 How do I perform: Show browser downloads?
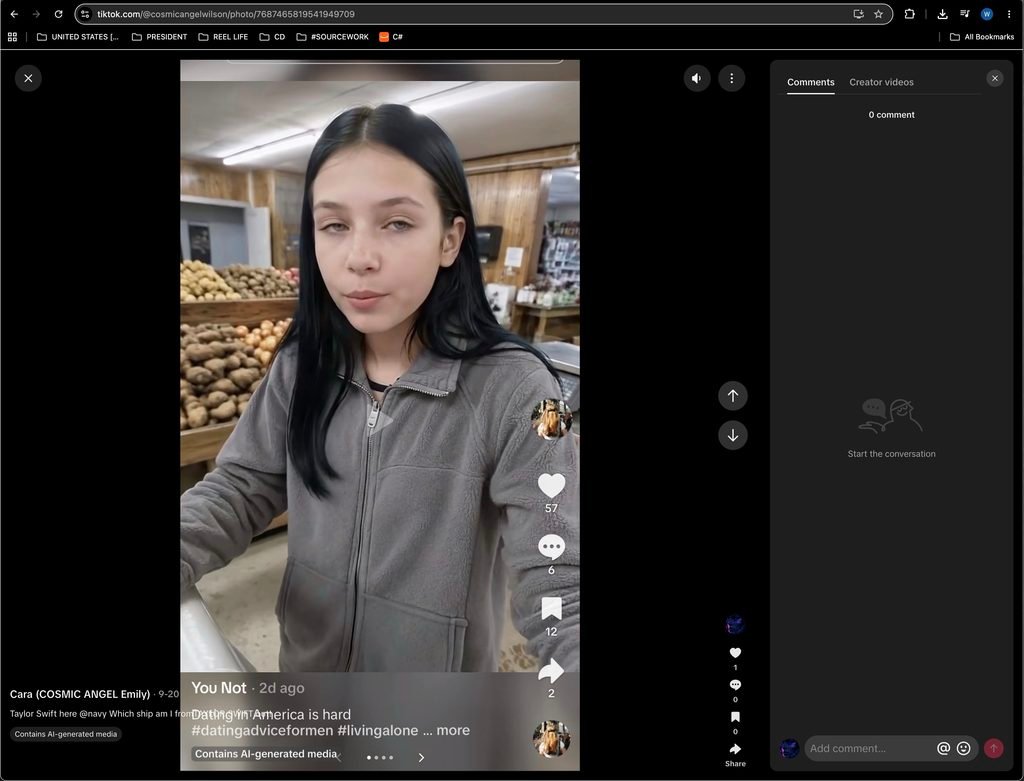click(942, 14)
